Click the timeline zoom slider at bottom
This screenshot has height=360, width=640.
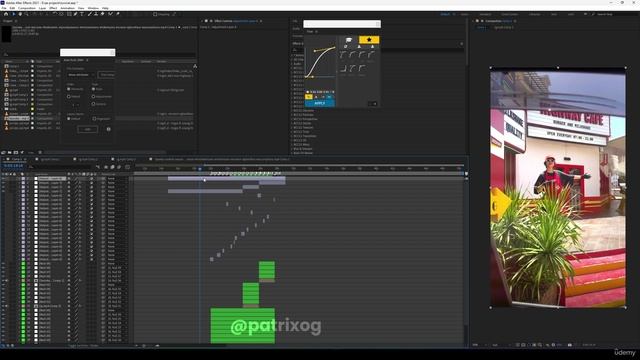(147, 346)
